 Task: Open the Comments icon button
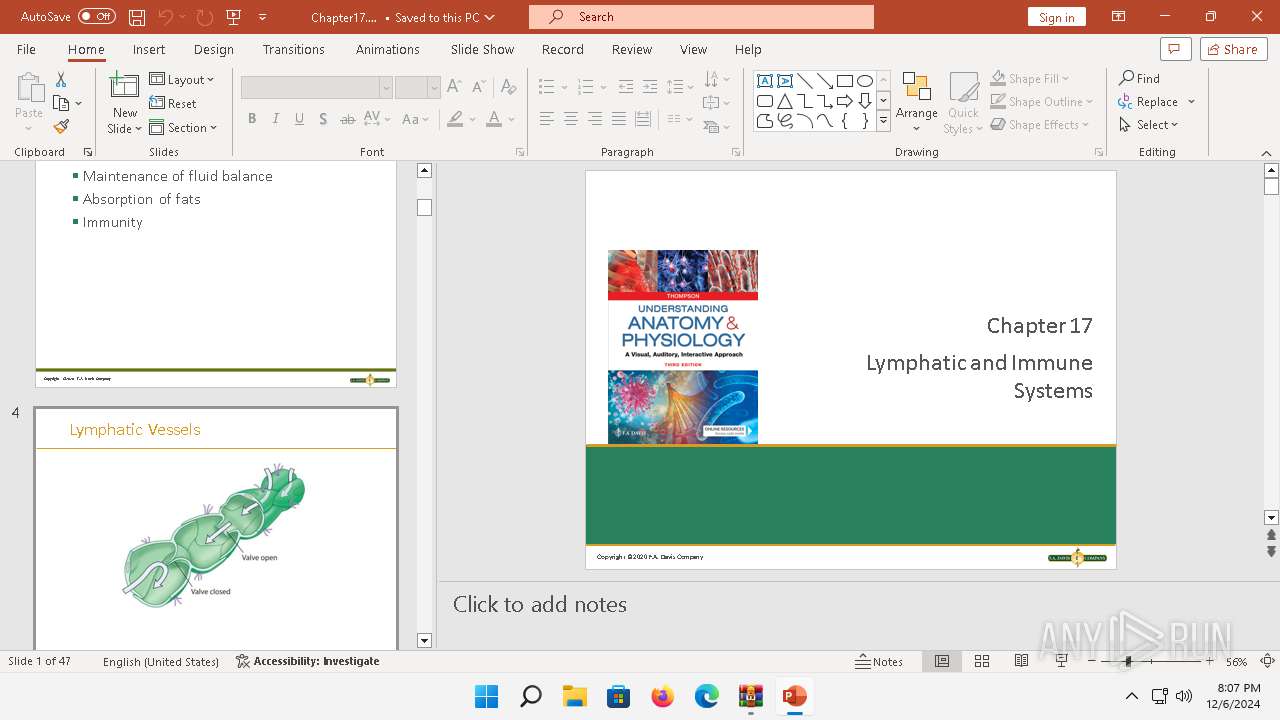(x=1175, y=49)
